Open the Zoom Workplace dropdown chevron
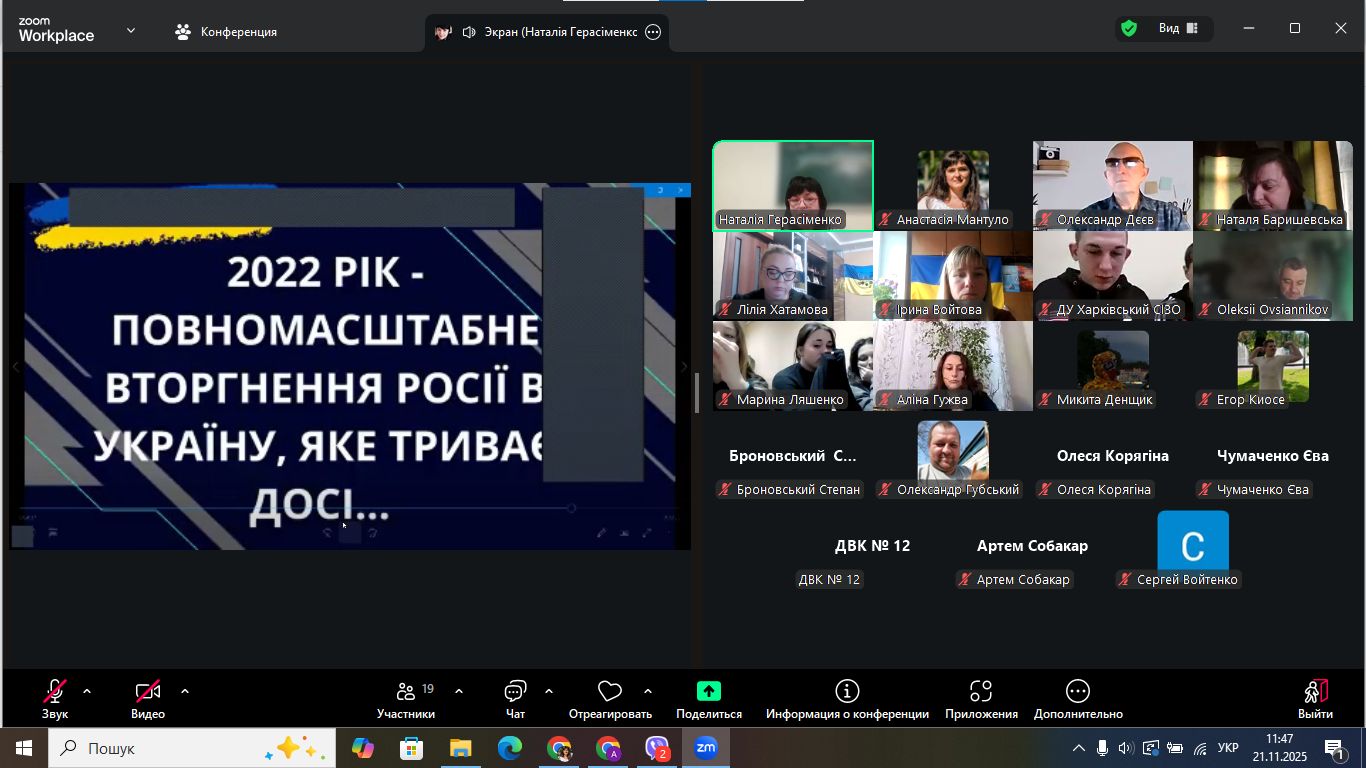The height and width of the screenshot is (768, 1366). click(131, 31)
